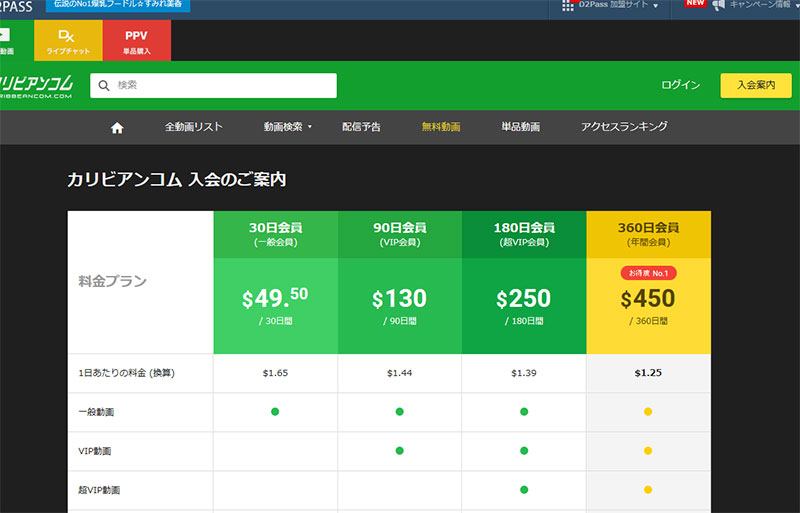Click the campaign megaphone icon
The height and width of the screenshot is (513, 800).
718,5
